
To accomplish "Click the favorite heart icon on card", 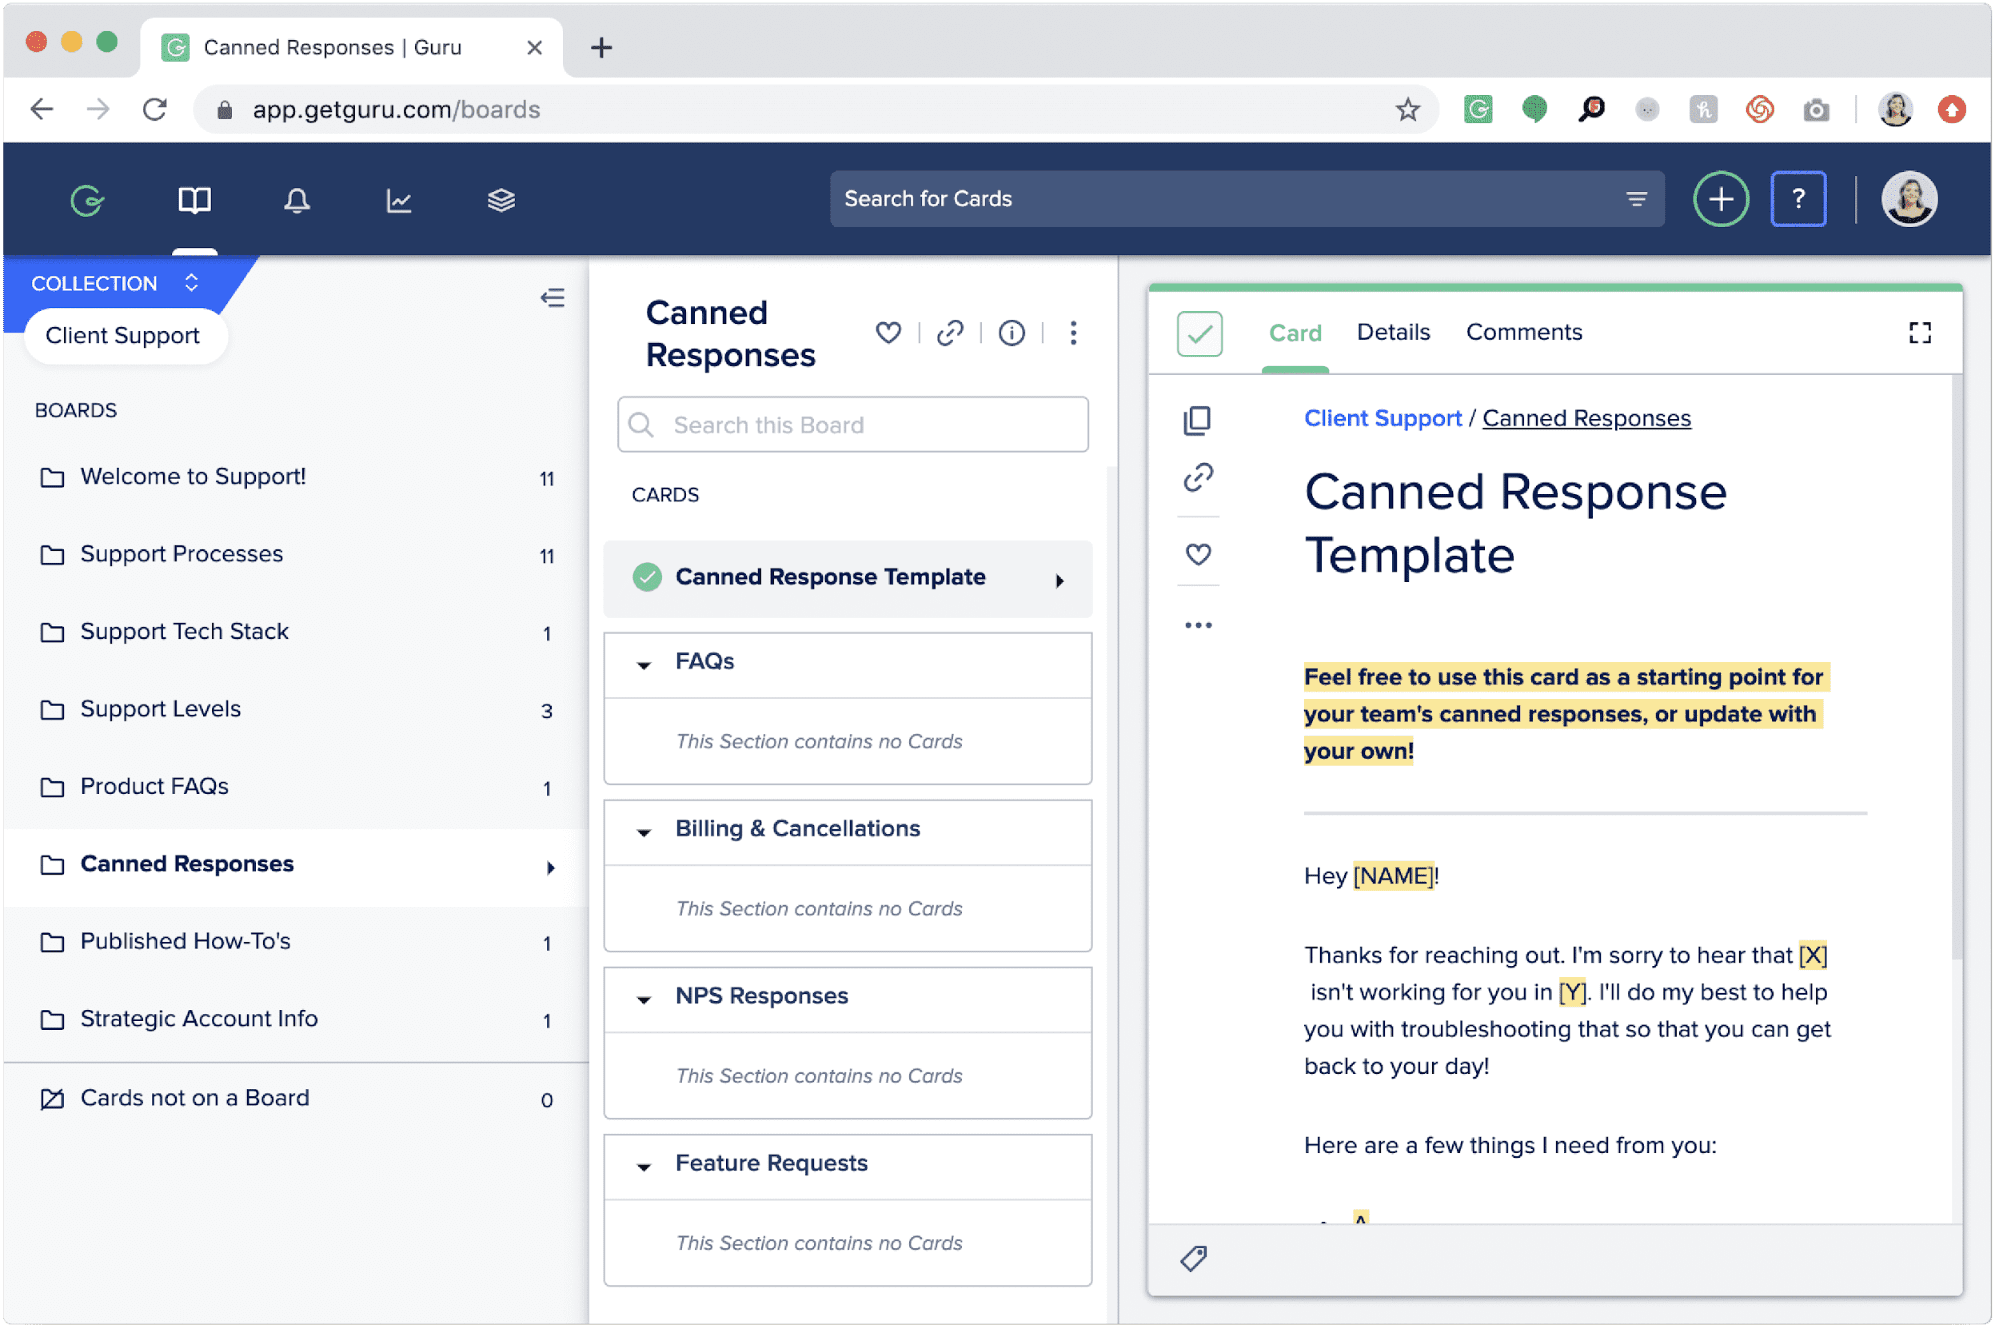I will pos(1198,555).
